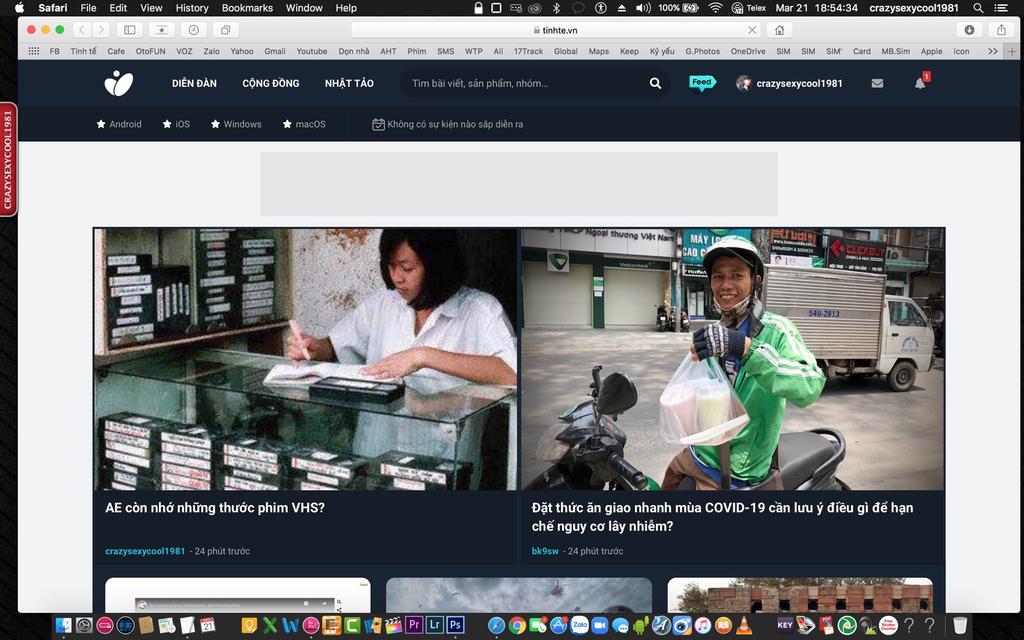Show Safari sidebar button
The height and width of the screenshot is (640, 1024).
coord(130,30)
